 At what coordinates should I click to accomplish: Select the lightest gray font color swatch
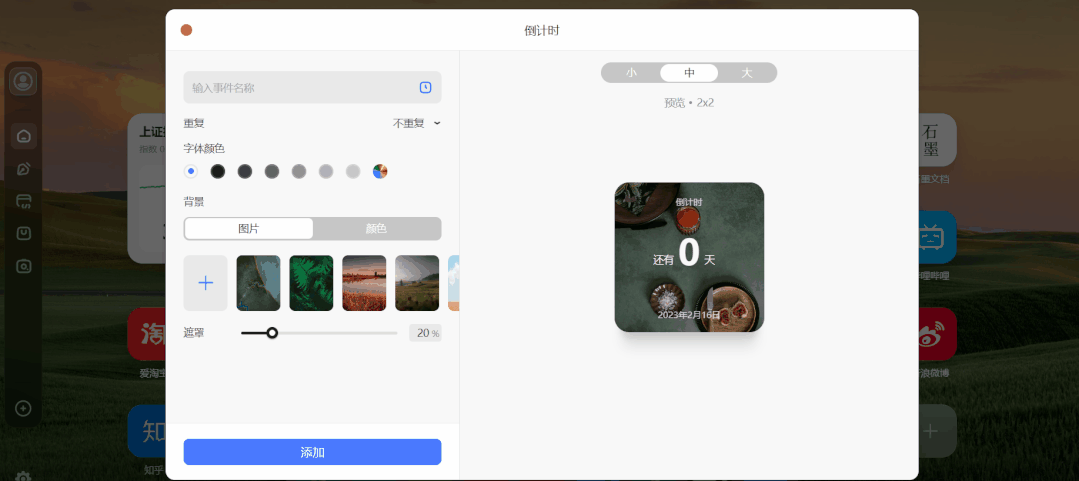coord(353,171)
